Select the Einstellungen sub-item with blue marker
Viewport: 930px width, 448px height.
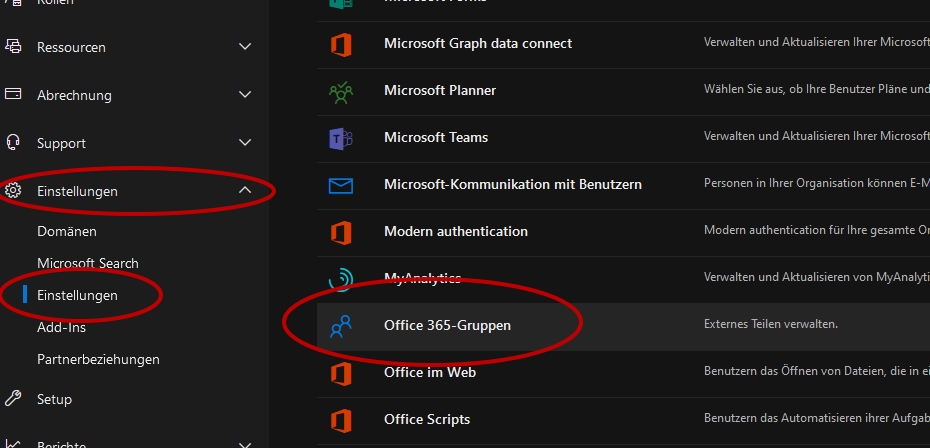[77, 295]
